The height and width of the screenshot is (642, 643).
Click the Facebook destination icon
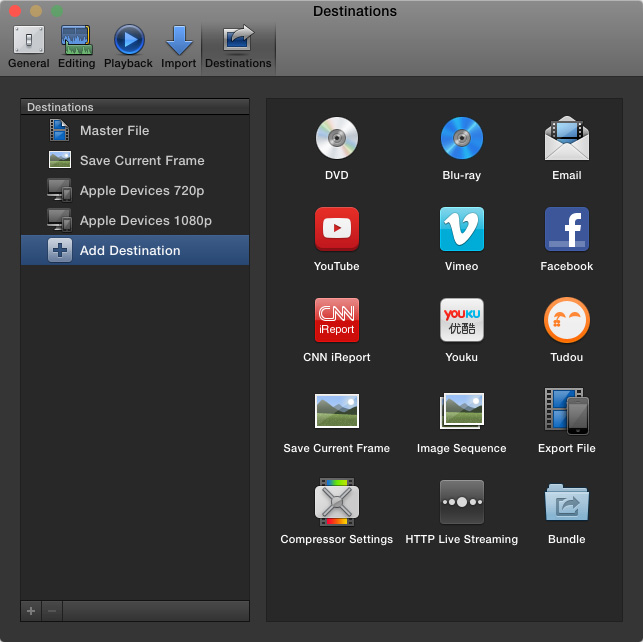pos(567,229)
